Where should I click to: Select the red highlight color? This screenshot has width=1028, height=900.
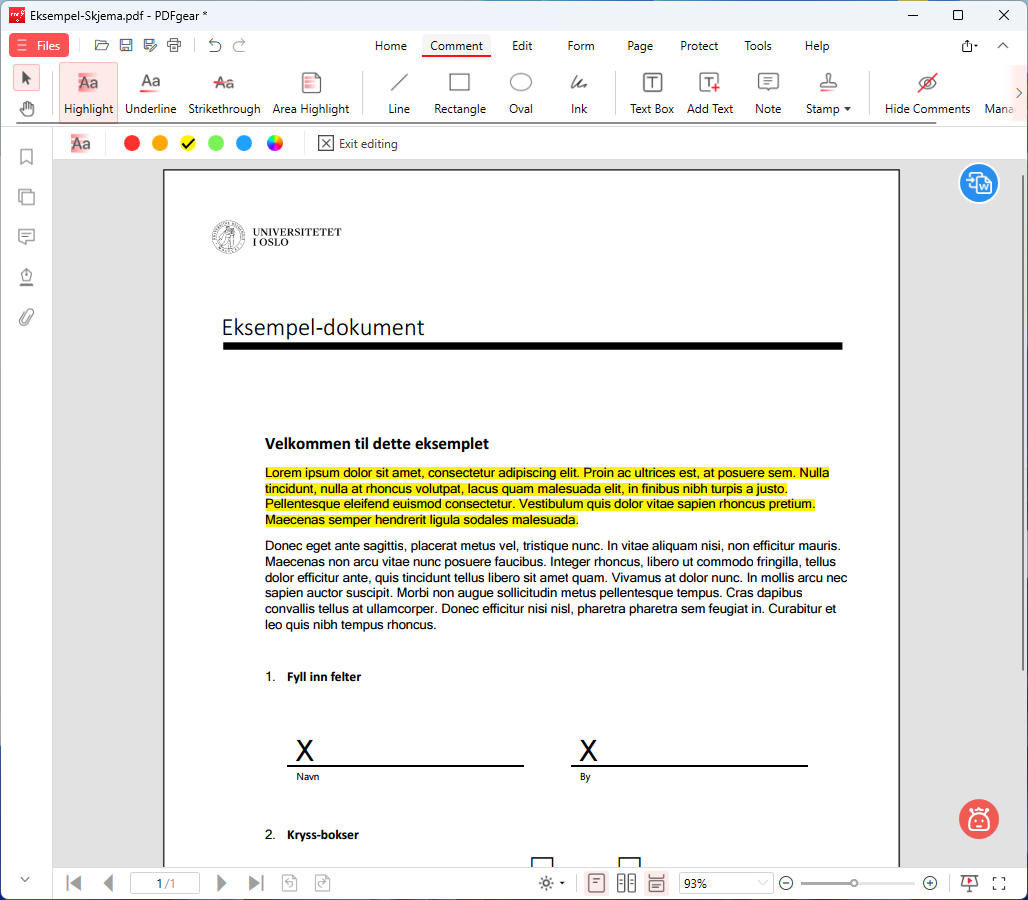coord(132,144)
